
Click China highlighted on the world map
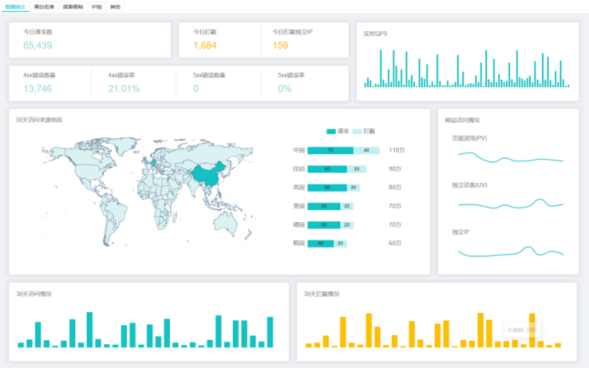tap(208, 174)
